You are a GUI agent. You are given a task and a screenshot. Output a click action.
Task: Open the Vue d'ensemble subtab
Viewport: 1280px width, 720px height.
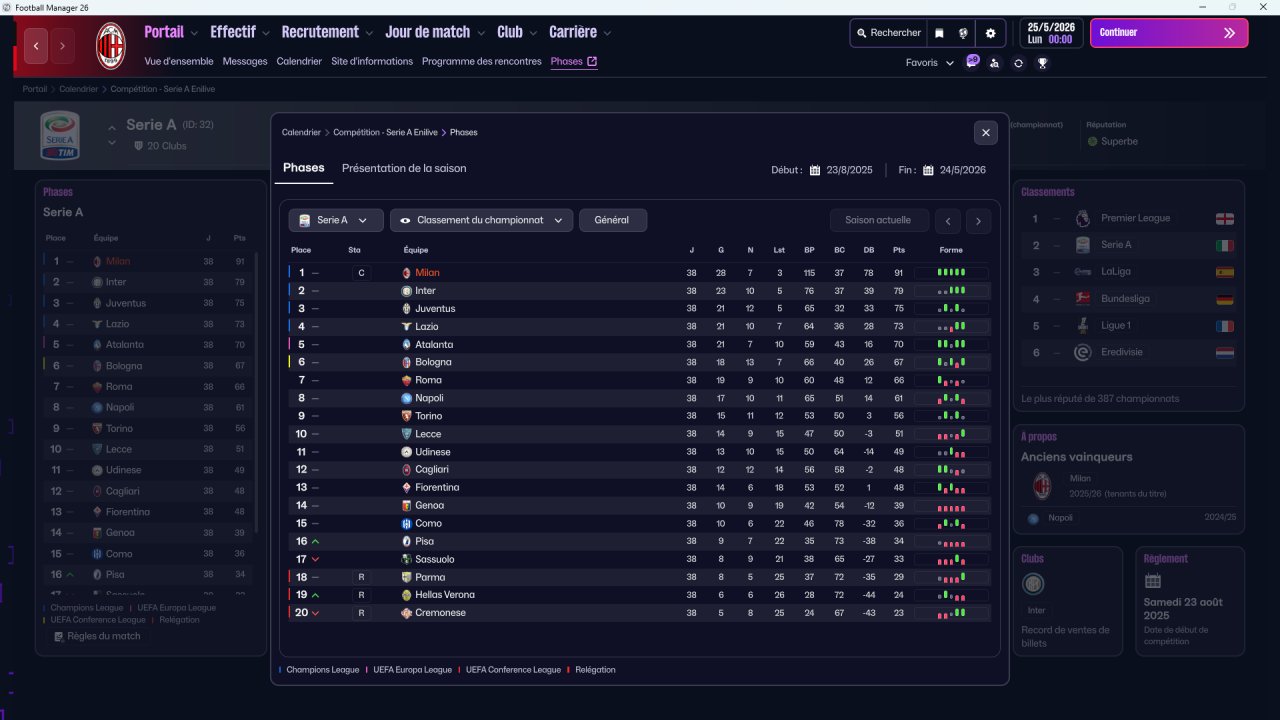coord(179,61)
